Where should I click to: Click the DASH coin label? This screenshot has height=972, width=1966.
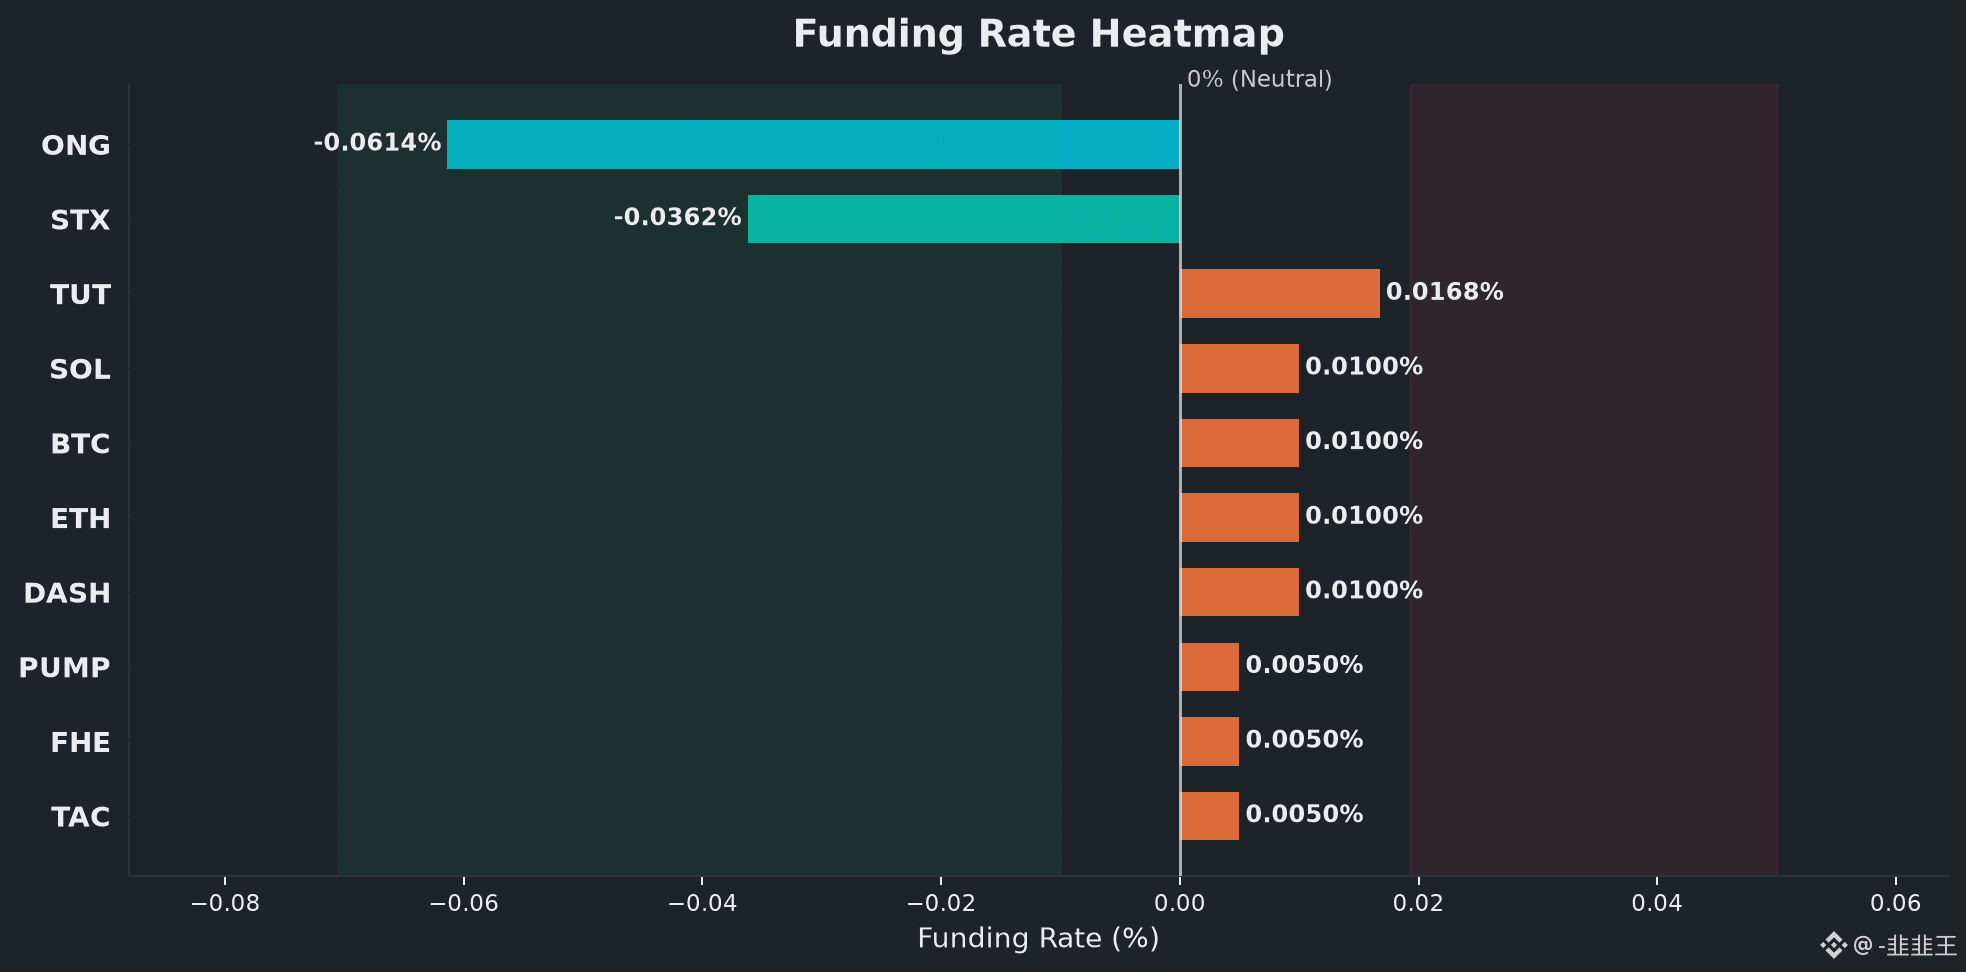tap(67, 593)
